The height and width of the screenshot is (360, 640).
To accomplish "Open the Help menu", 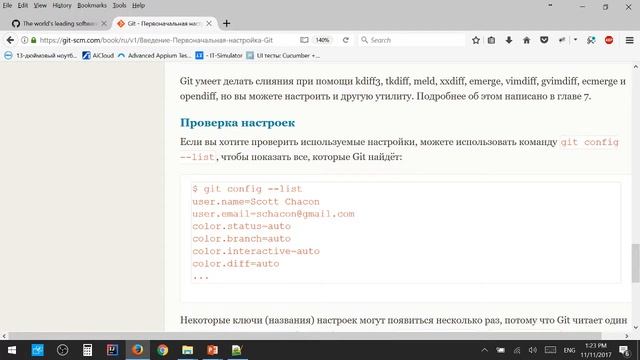I will coord(138,5).
